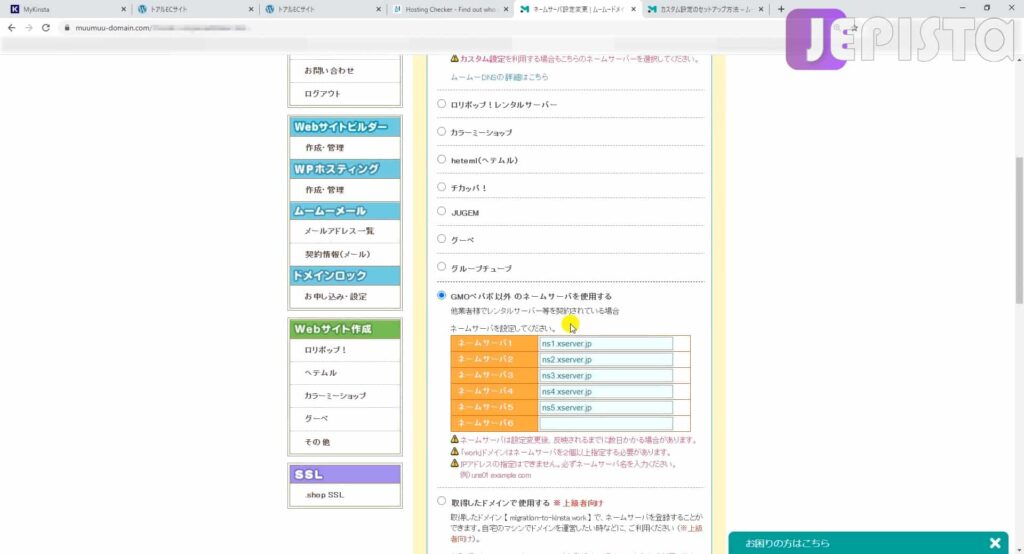Click the ネームサーバ3 field with ns3.xserver.jp

[x=605, y=376]
